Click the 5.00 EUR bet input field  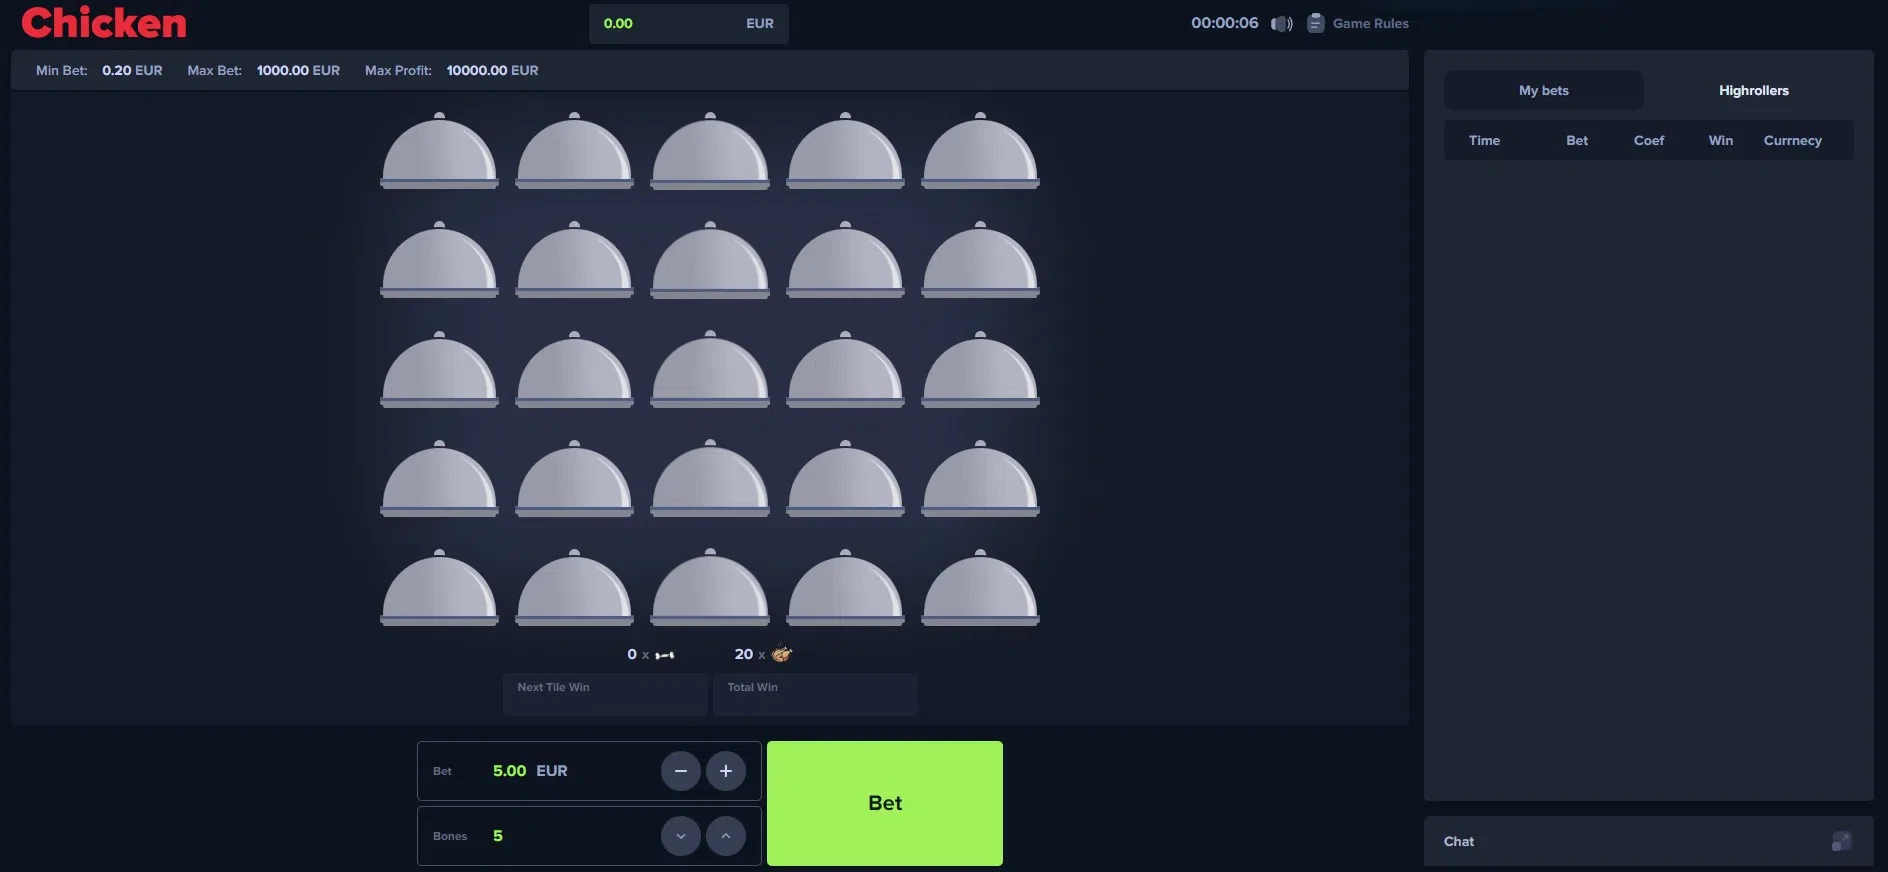(x=530, y=771)
